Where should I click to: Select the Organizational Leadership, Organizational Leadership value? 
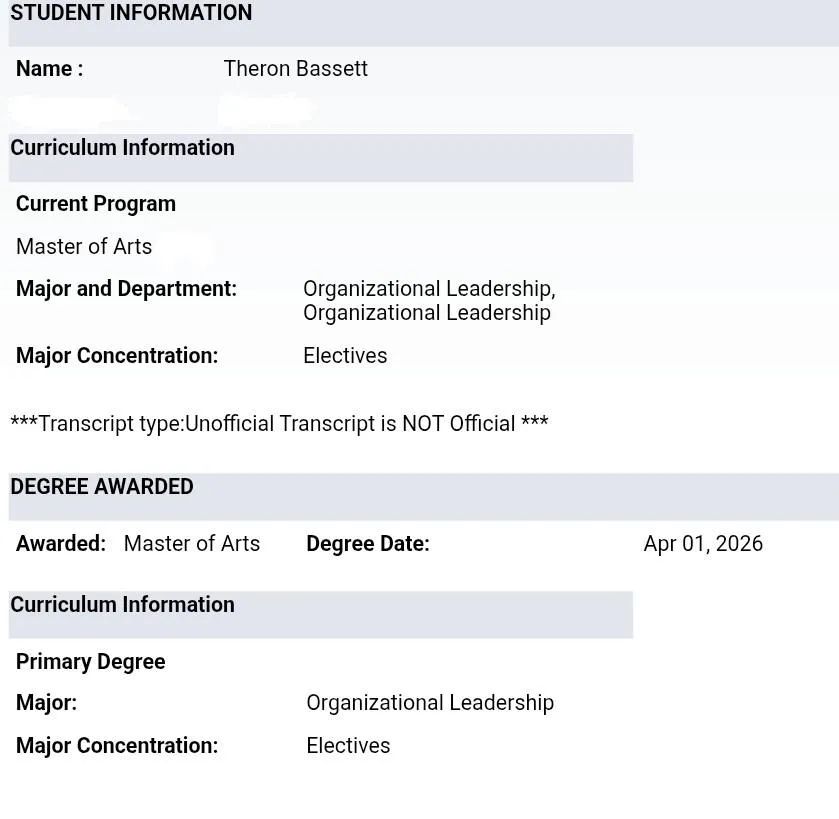[x=428, y=301]
